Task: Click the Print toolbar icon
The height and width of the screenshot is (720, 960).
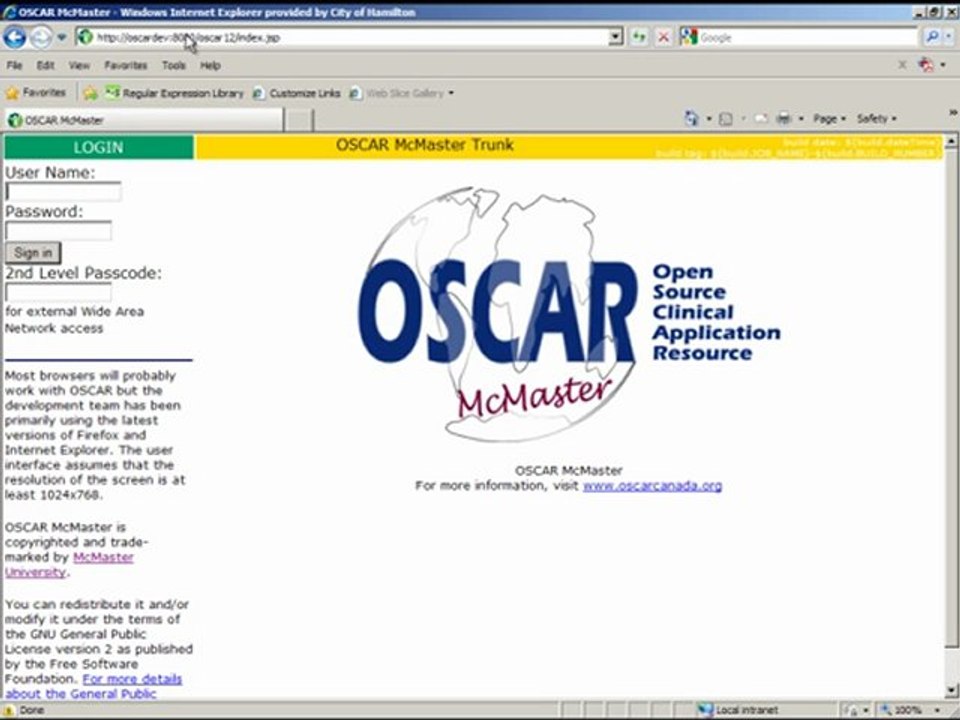Action: (784, 119)
